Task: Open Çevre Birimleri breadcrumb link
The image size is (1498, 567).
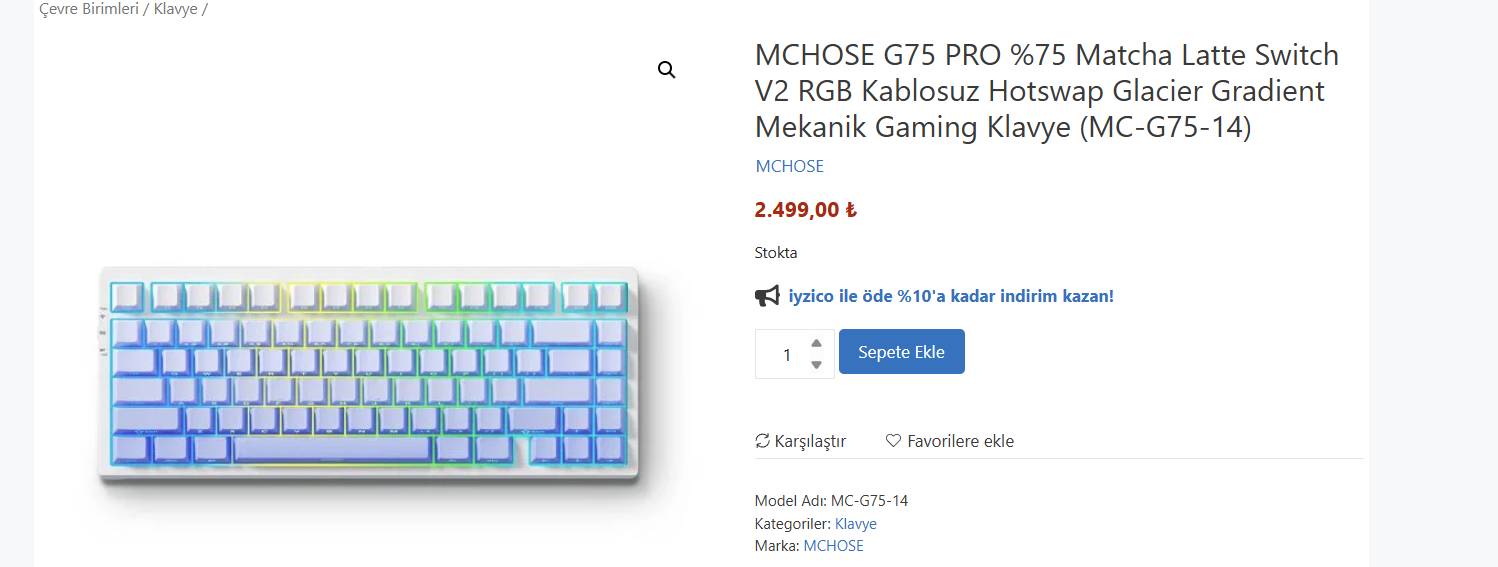Action: pyautogui.click(x=88, y=9)
